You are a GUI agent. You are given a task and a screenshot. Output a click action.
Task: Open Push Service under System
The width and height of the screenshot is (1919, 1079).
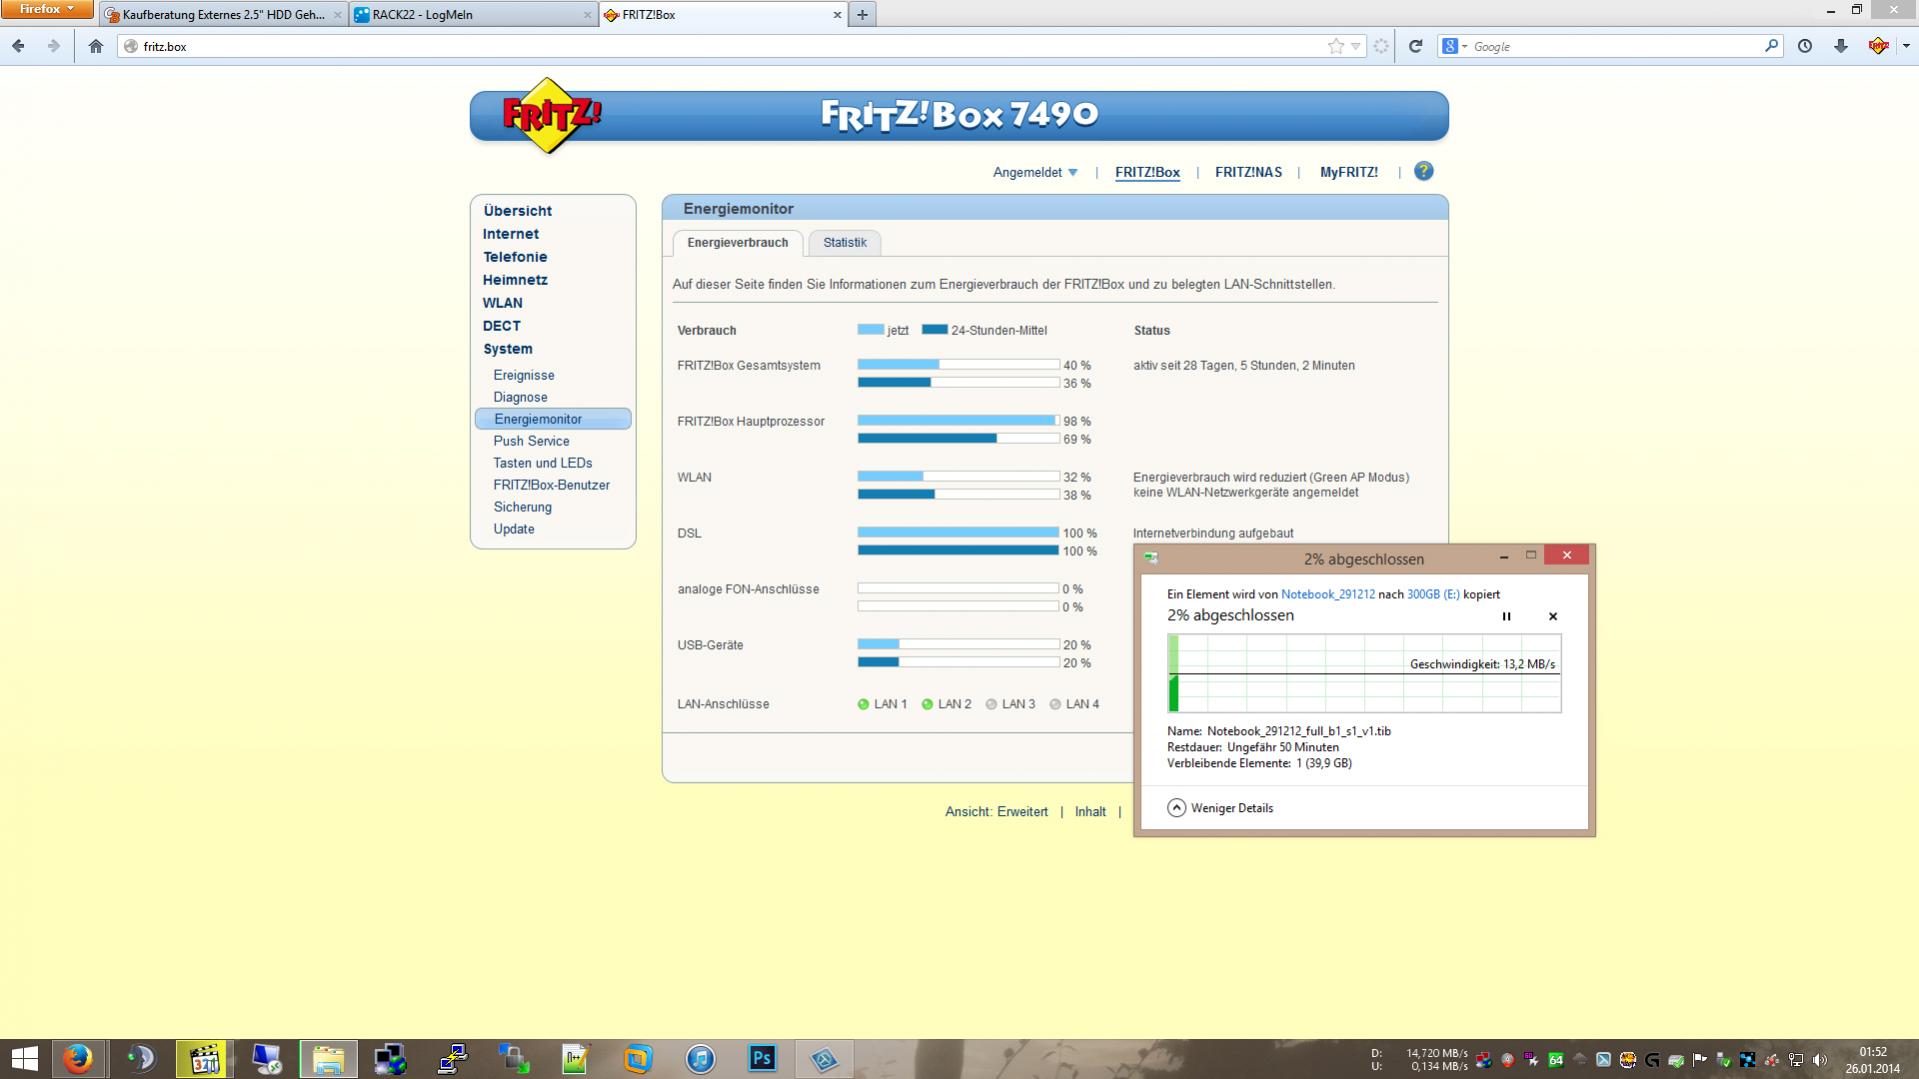coord(531,441)
